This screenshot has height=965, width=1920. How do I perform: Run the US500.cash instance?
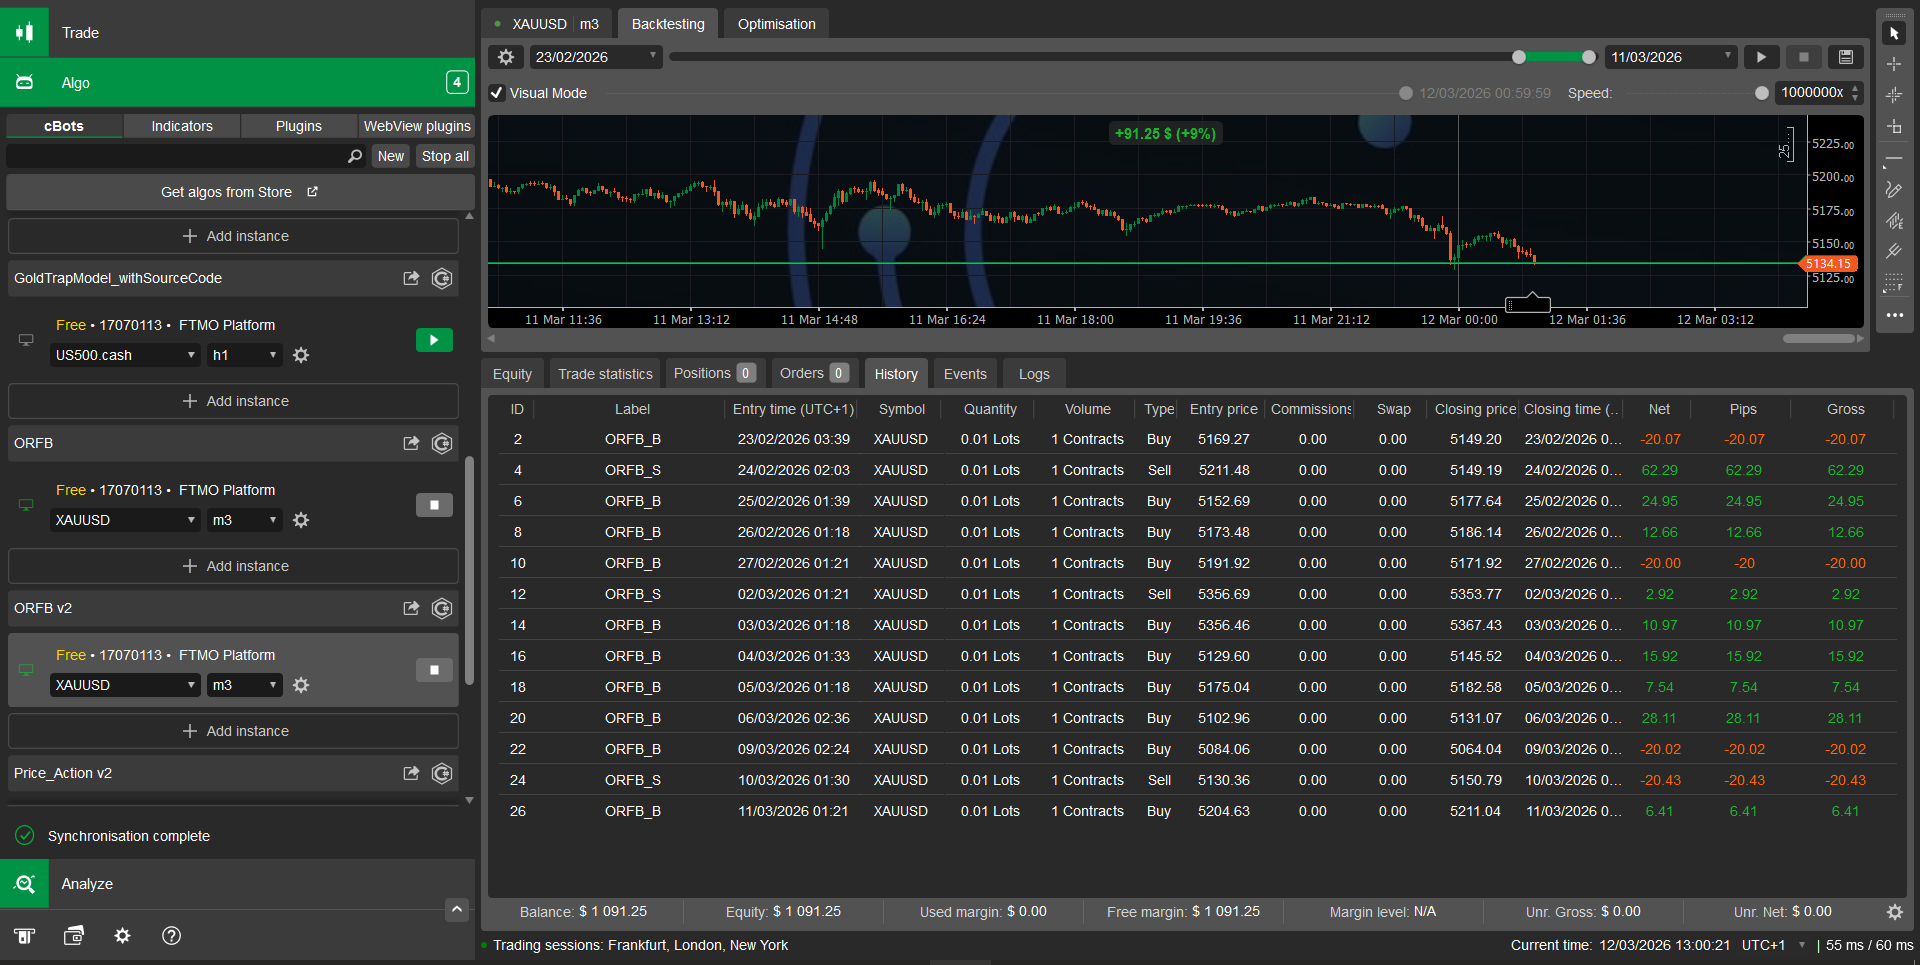[x=434, y=340]
